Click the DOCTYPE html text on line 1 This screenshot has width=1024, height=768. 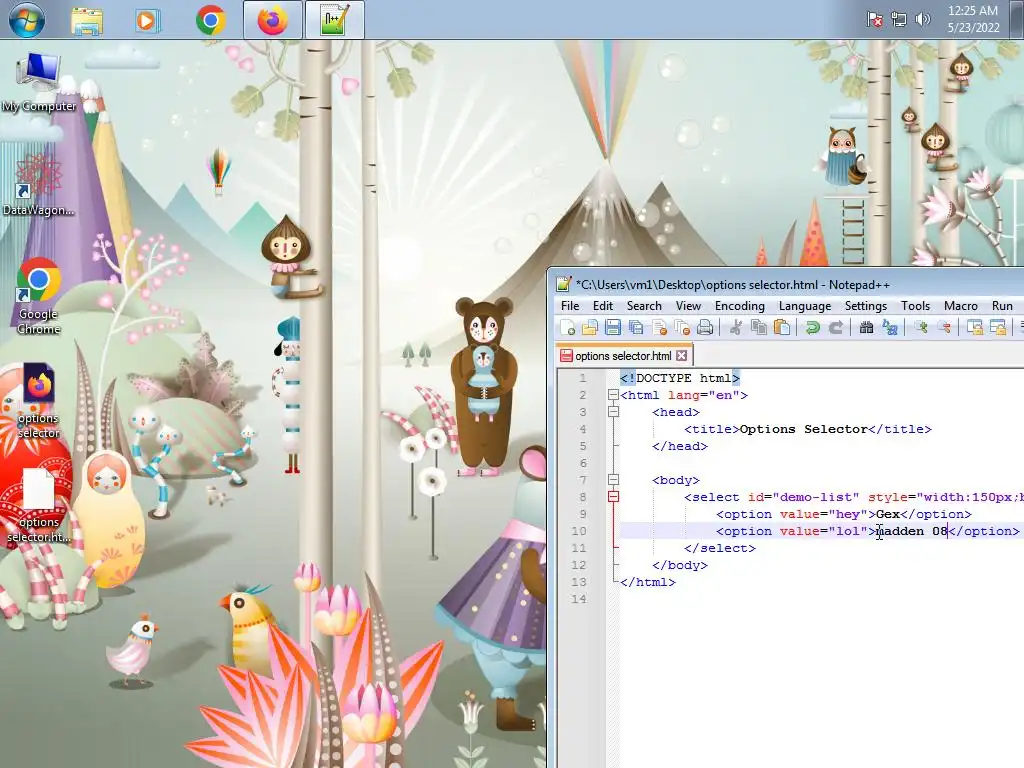click(680, 378)
